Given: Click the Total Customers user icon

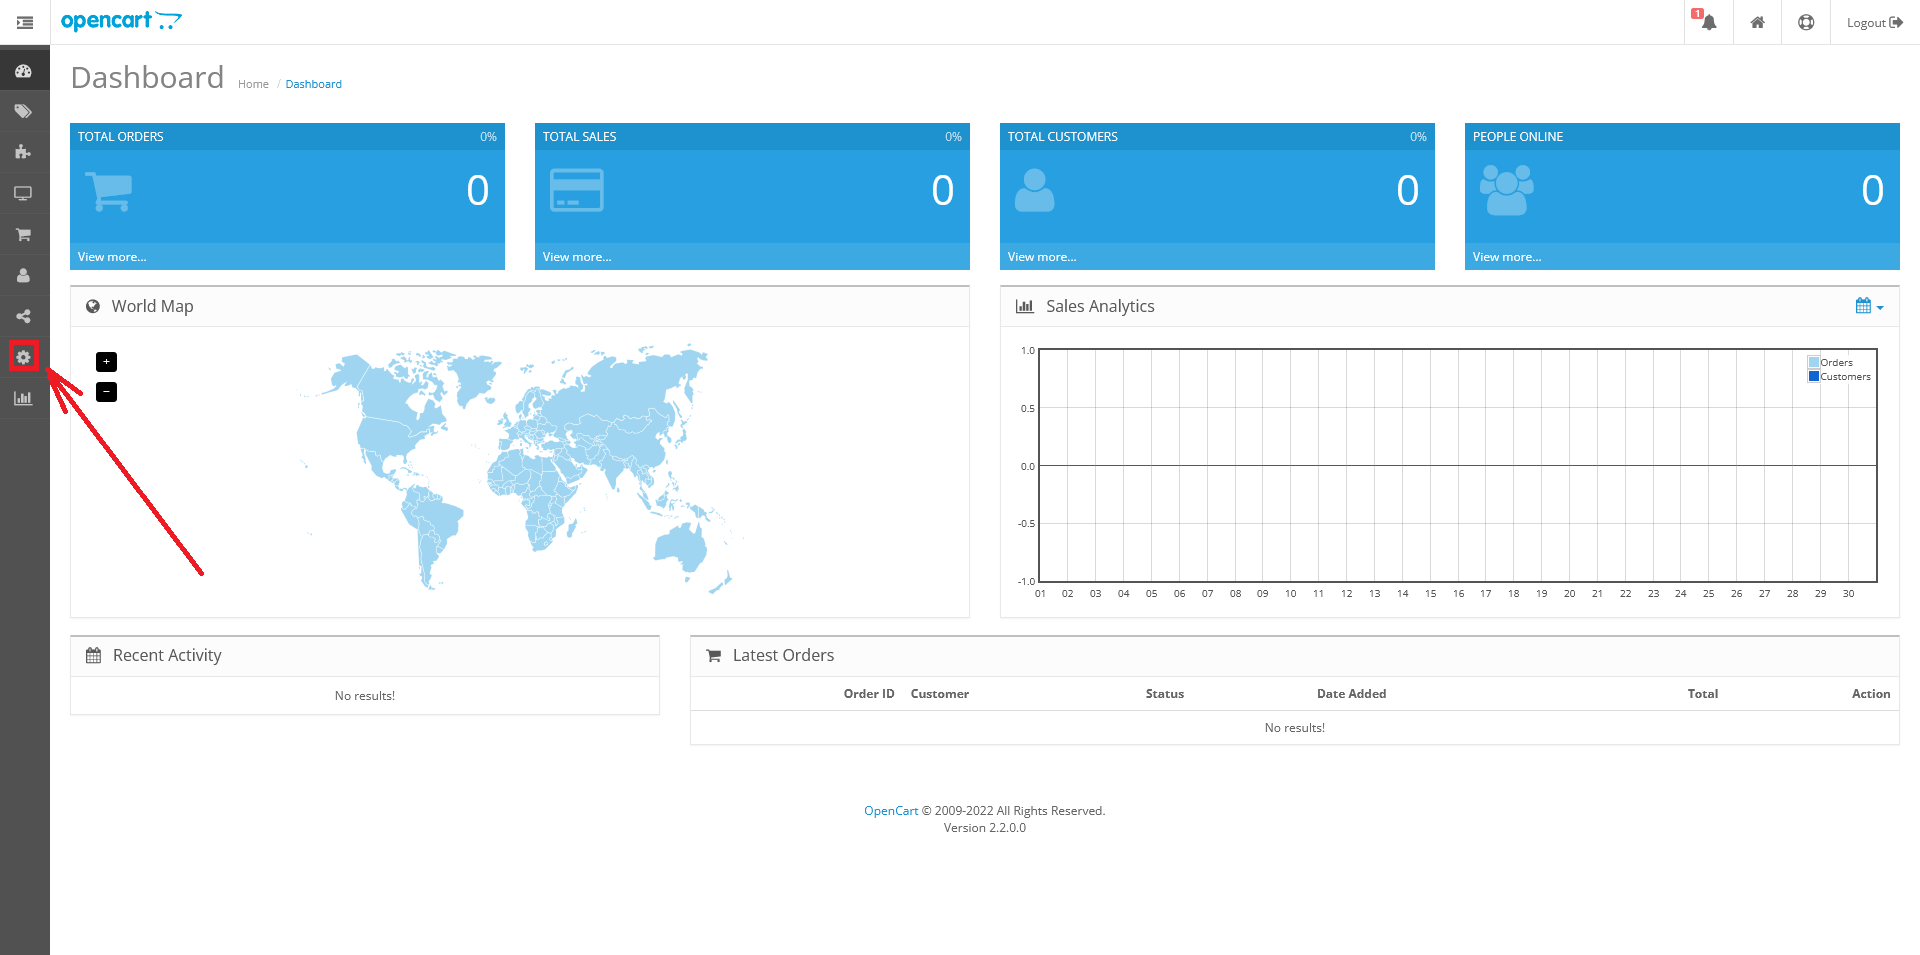Looking at the screenshot, I should (x=1034, y=190).
